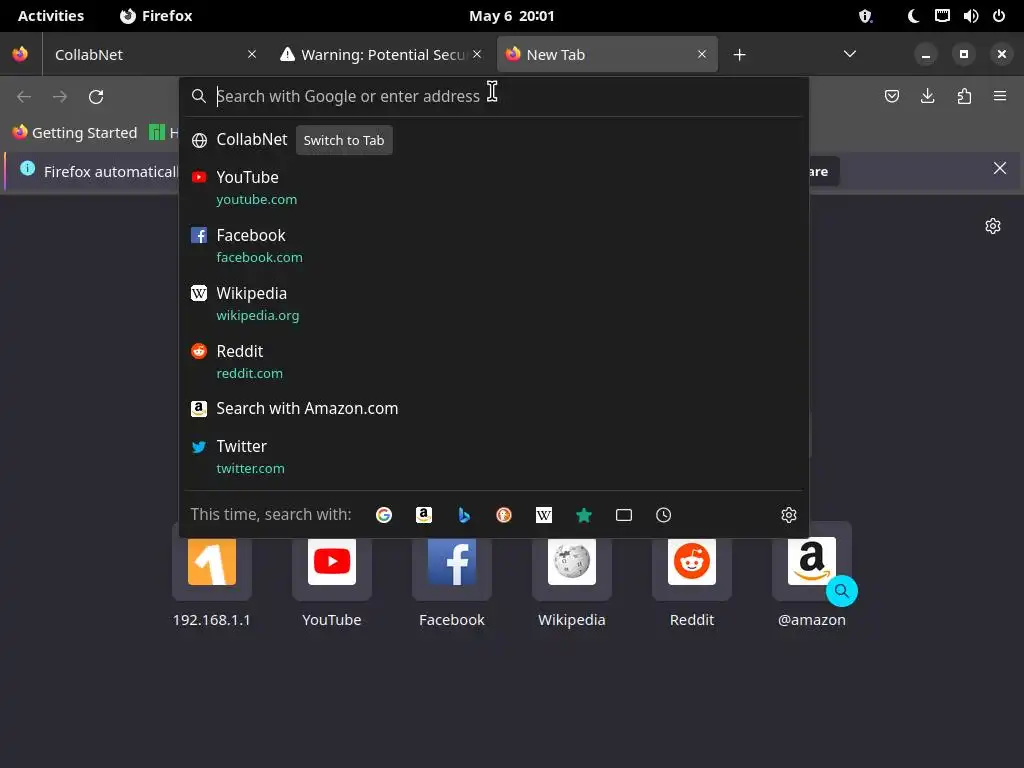The height and width of the screenshot is (768, 1024).
Task: Open the Downloads panel icon
Action: tap(927, 97)
